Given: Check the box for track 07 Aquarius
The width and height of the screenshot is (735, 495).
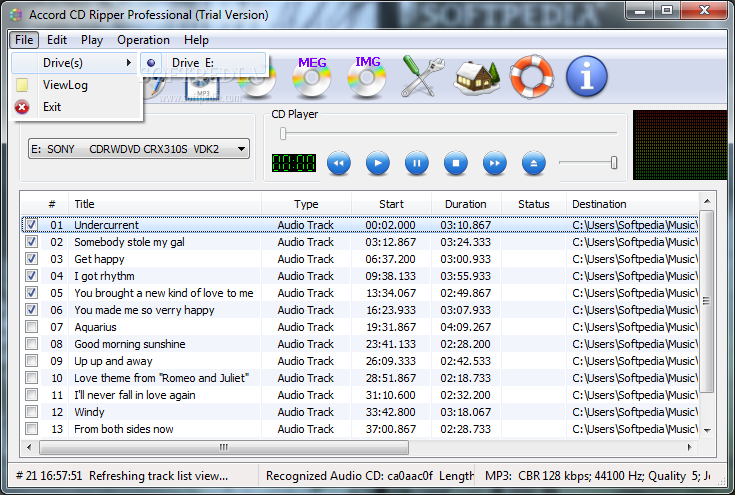Looking at the screenshot, I should 31,327.
